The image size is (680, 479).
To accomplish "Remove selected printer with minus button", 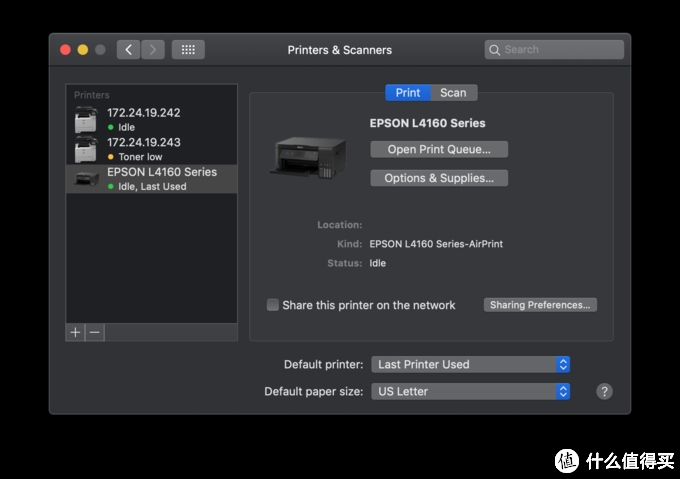I will tap(94, 332).
